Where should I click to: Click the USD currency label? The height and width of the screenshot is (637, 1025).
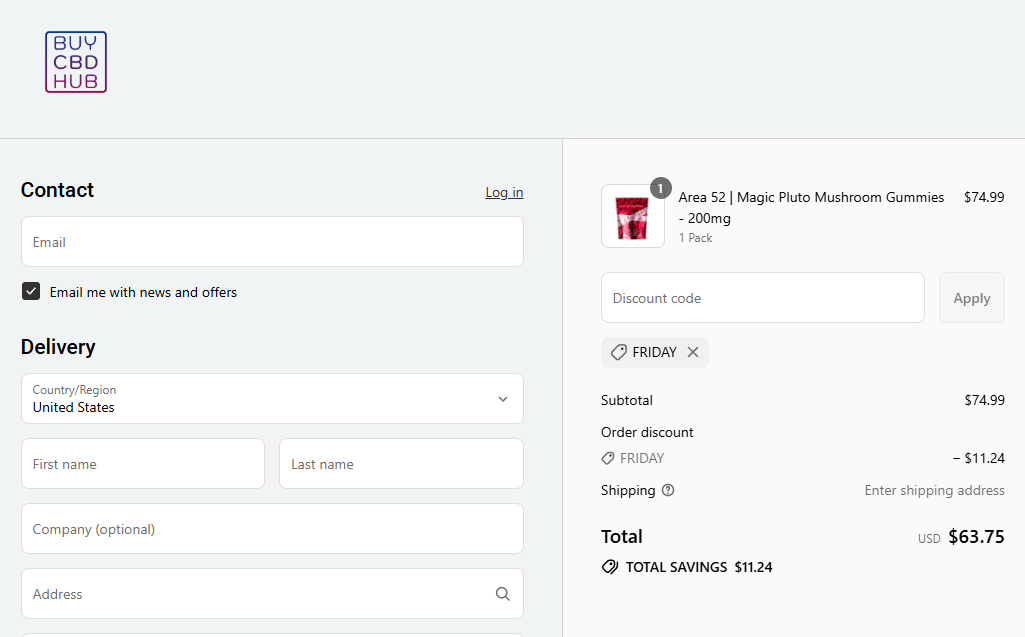coord(929,539)
